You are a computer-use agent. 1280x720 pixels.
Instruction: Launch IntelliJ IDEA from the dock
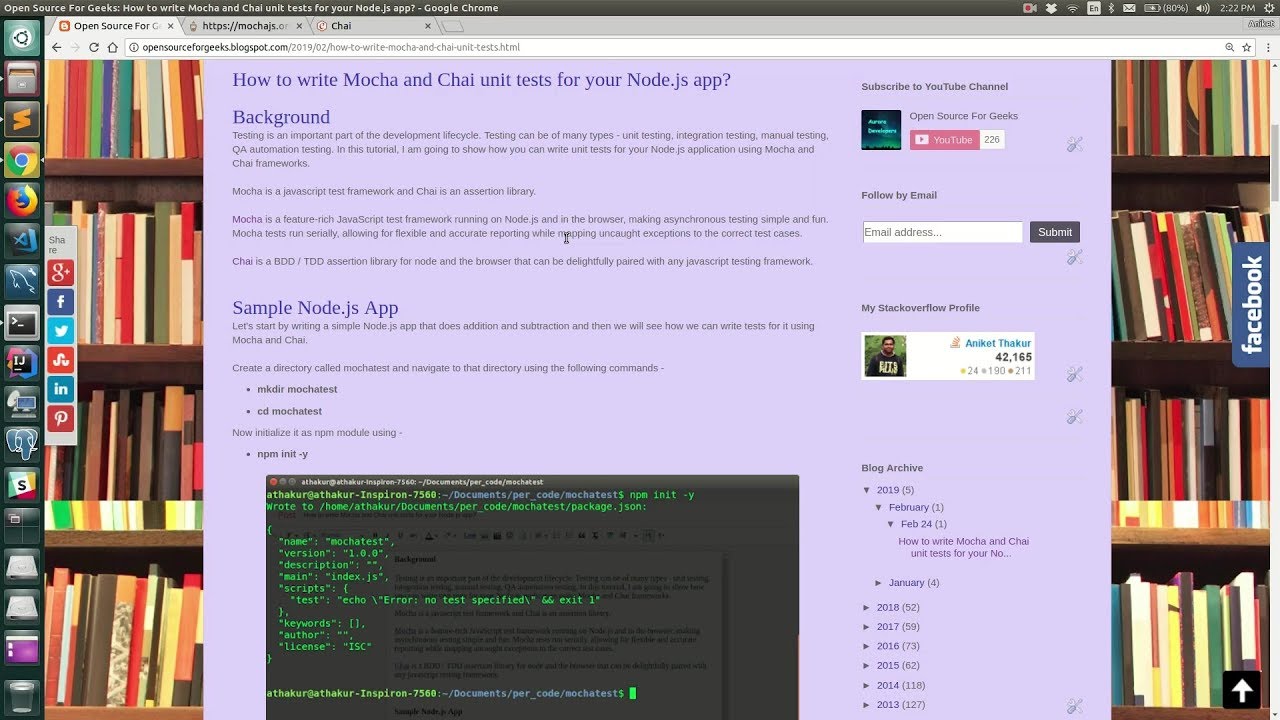click(x=22, y=363)
